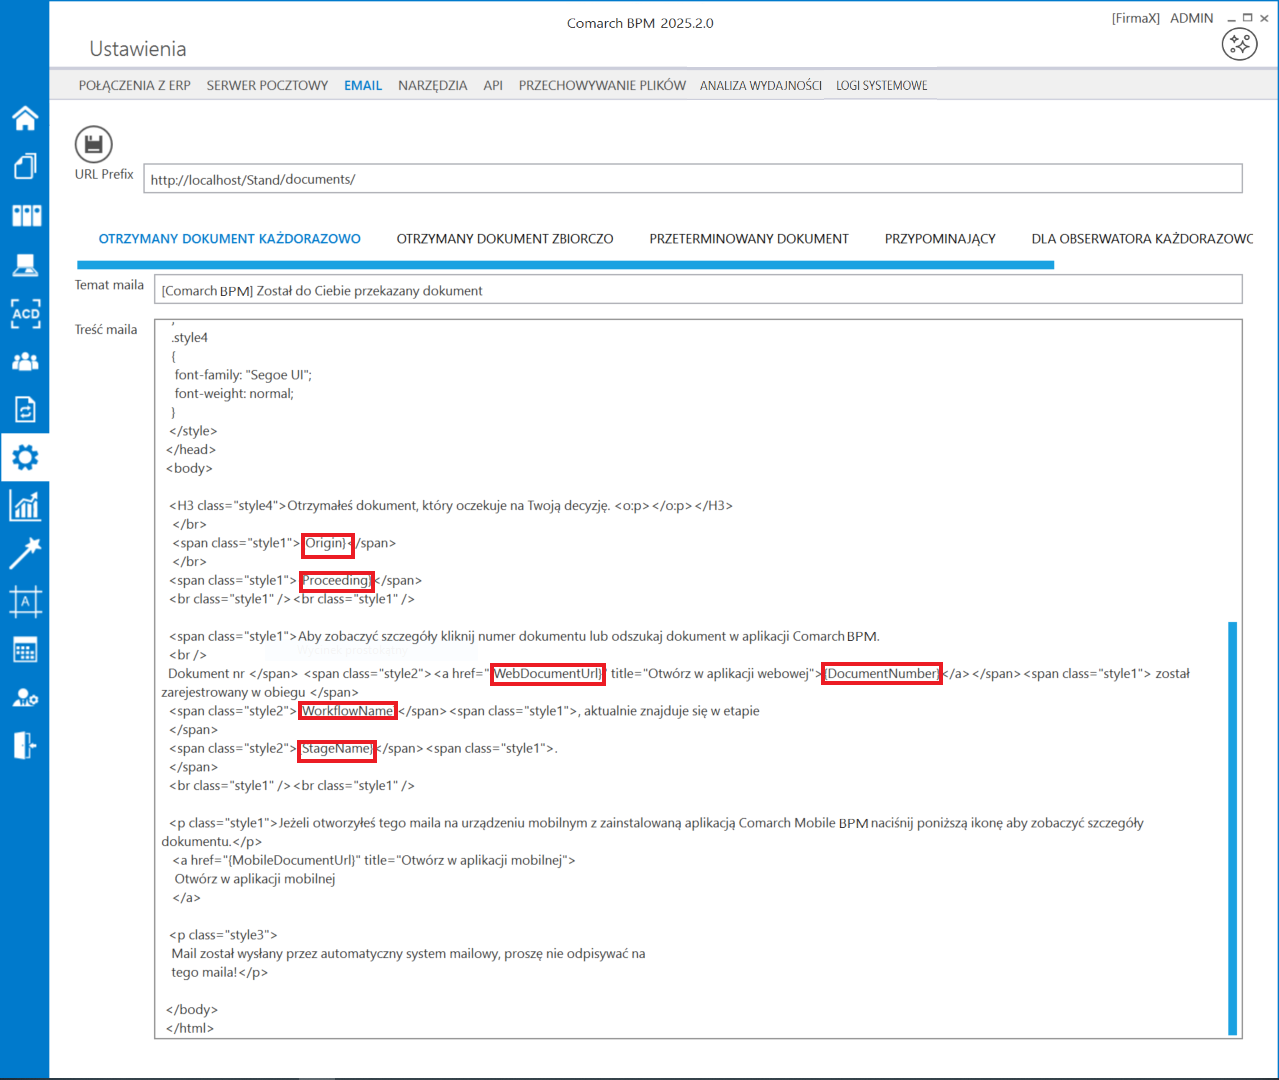Click the 'font-family: "Segoe UI";' line
The height and width of the screenshot is (1080, 1279).
243,375
